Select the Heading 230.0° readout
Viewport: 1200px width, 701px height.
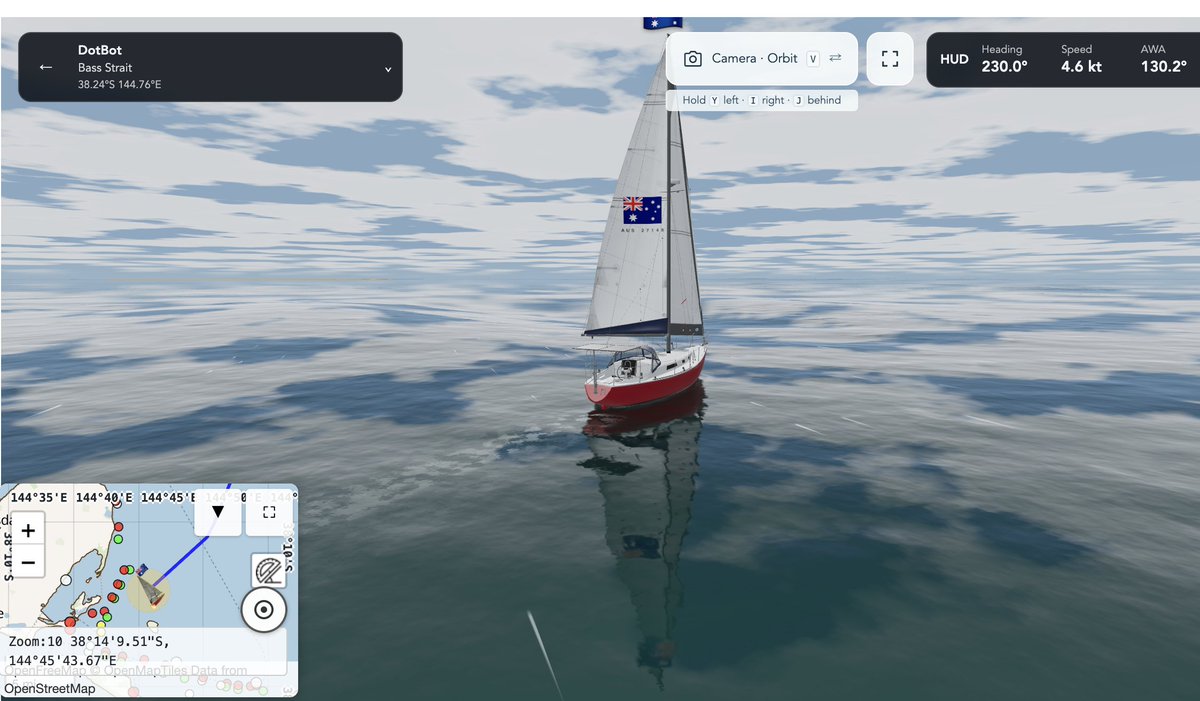point(1004,59)
